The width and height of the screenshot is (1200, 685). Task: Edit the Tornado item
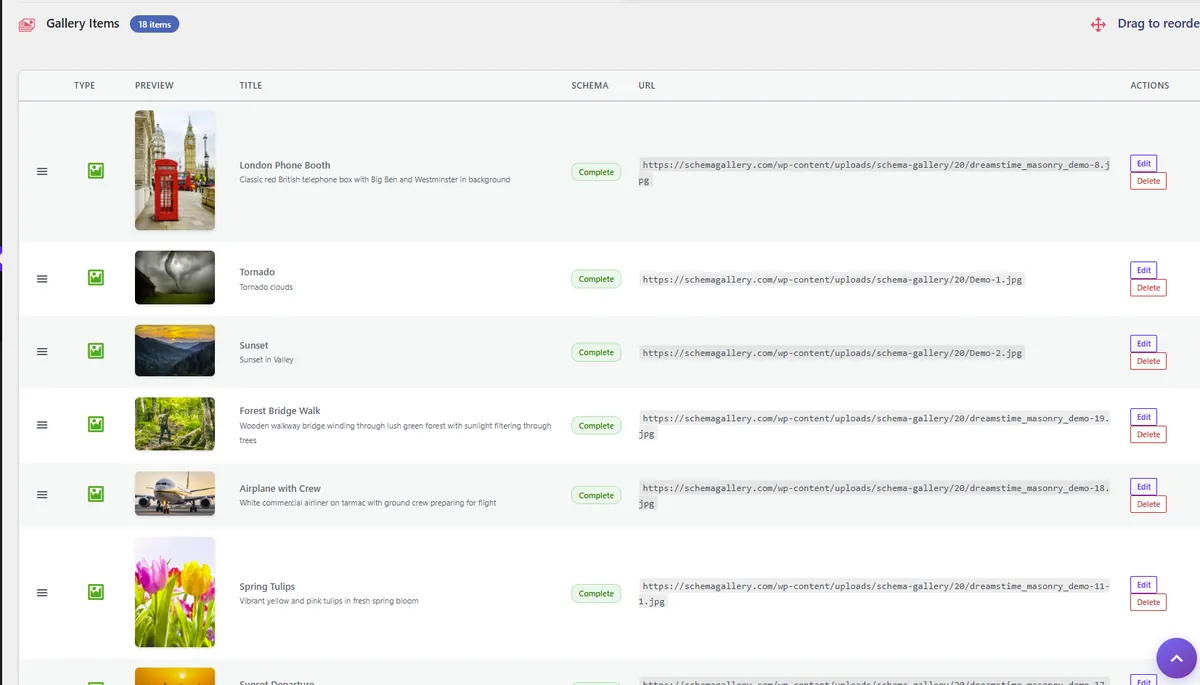tap(1144, 270)
